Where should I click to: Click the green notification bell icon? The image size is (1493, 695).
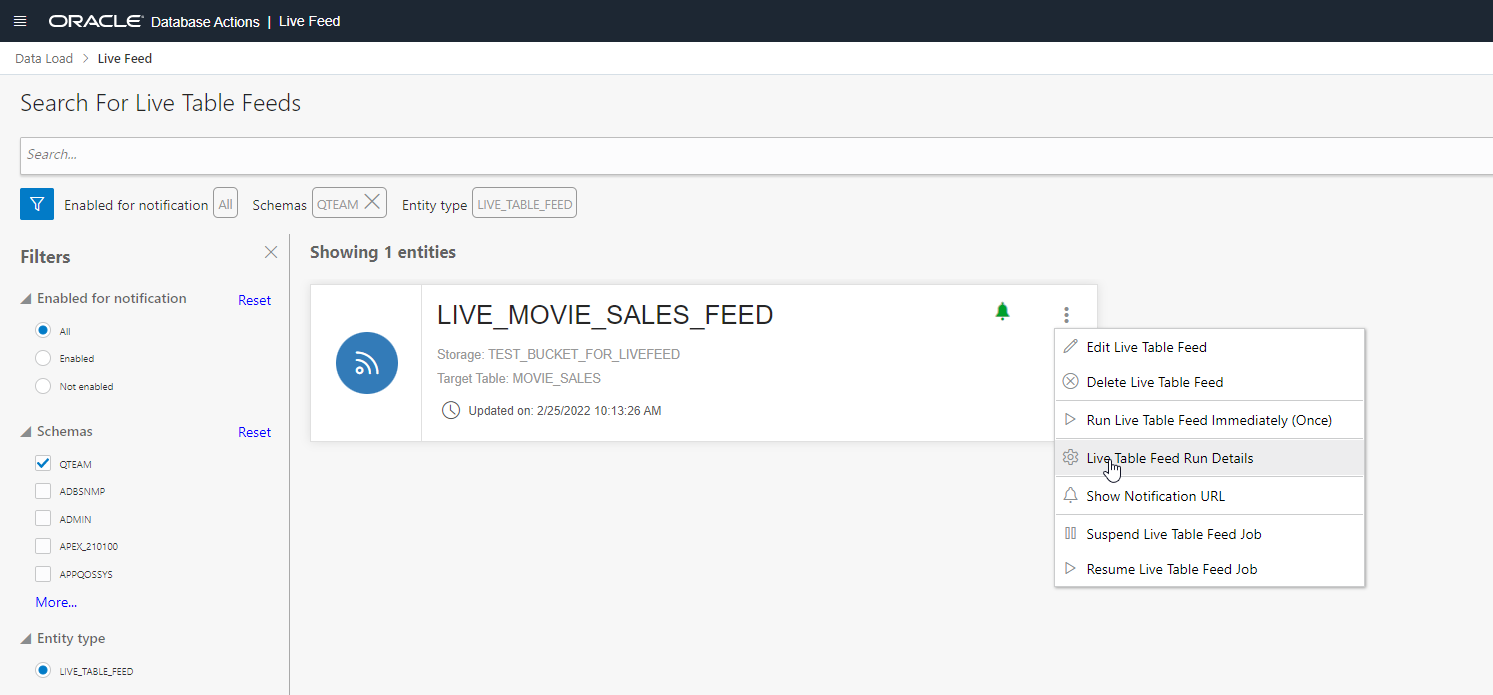[x=1002, y=311]
